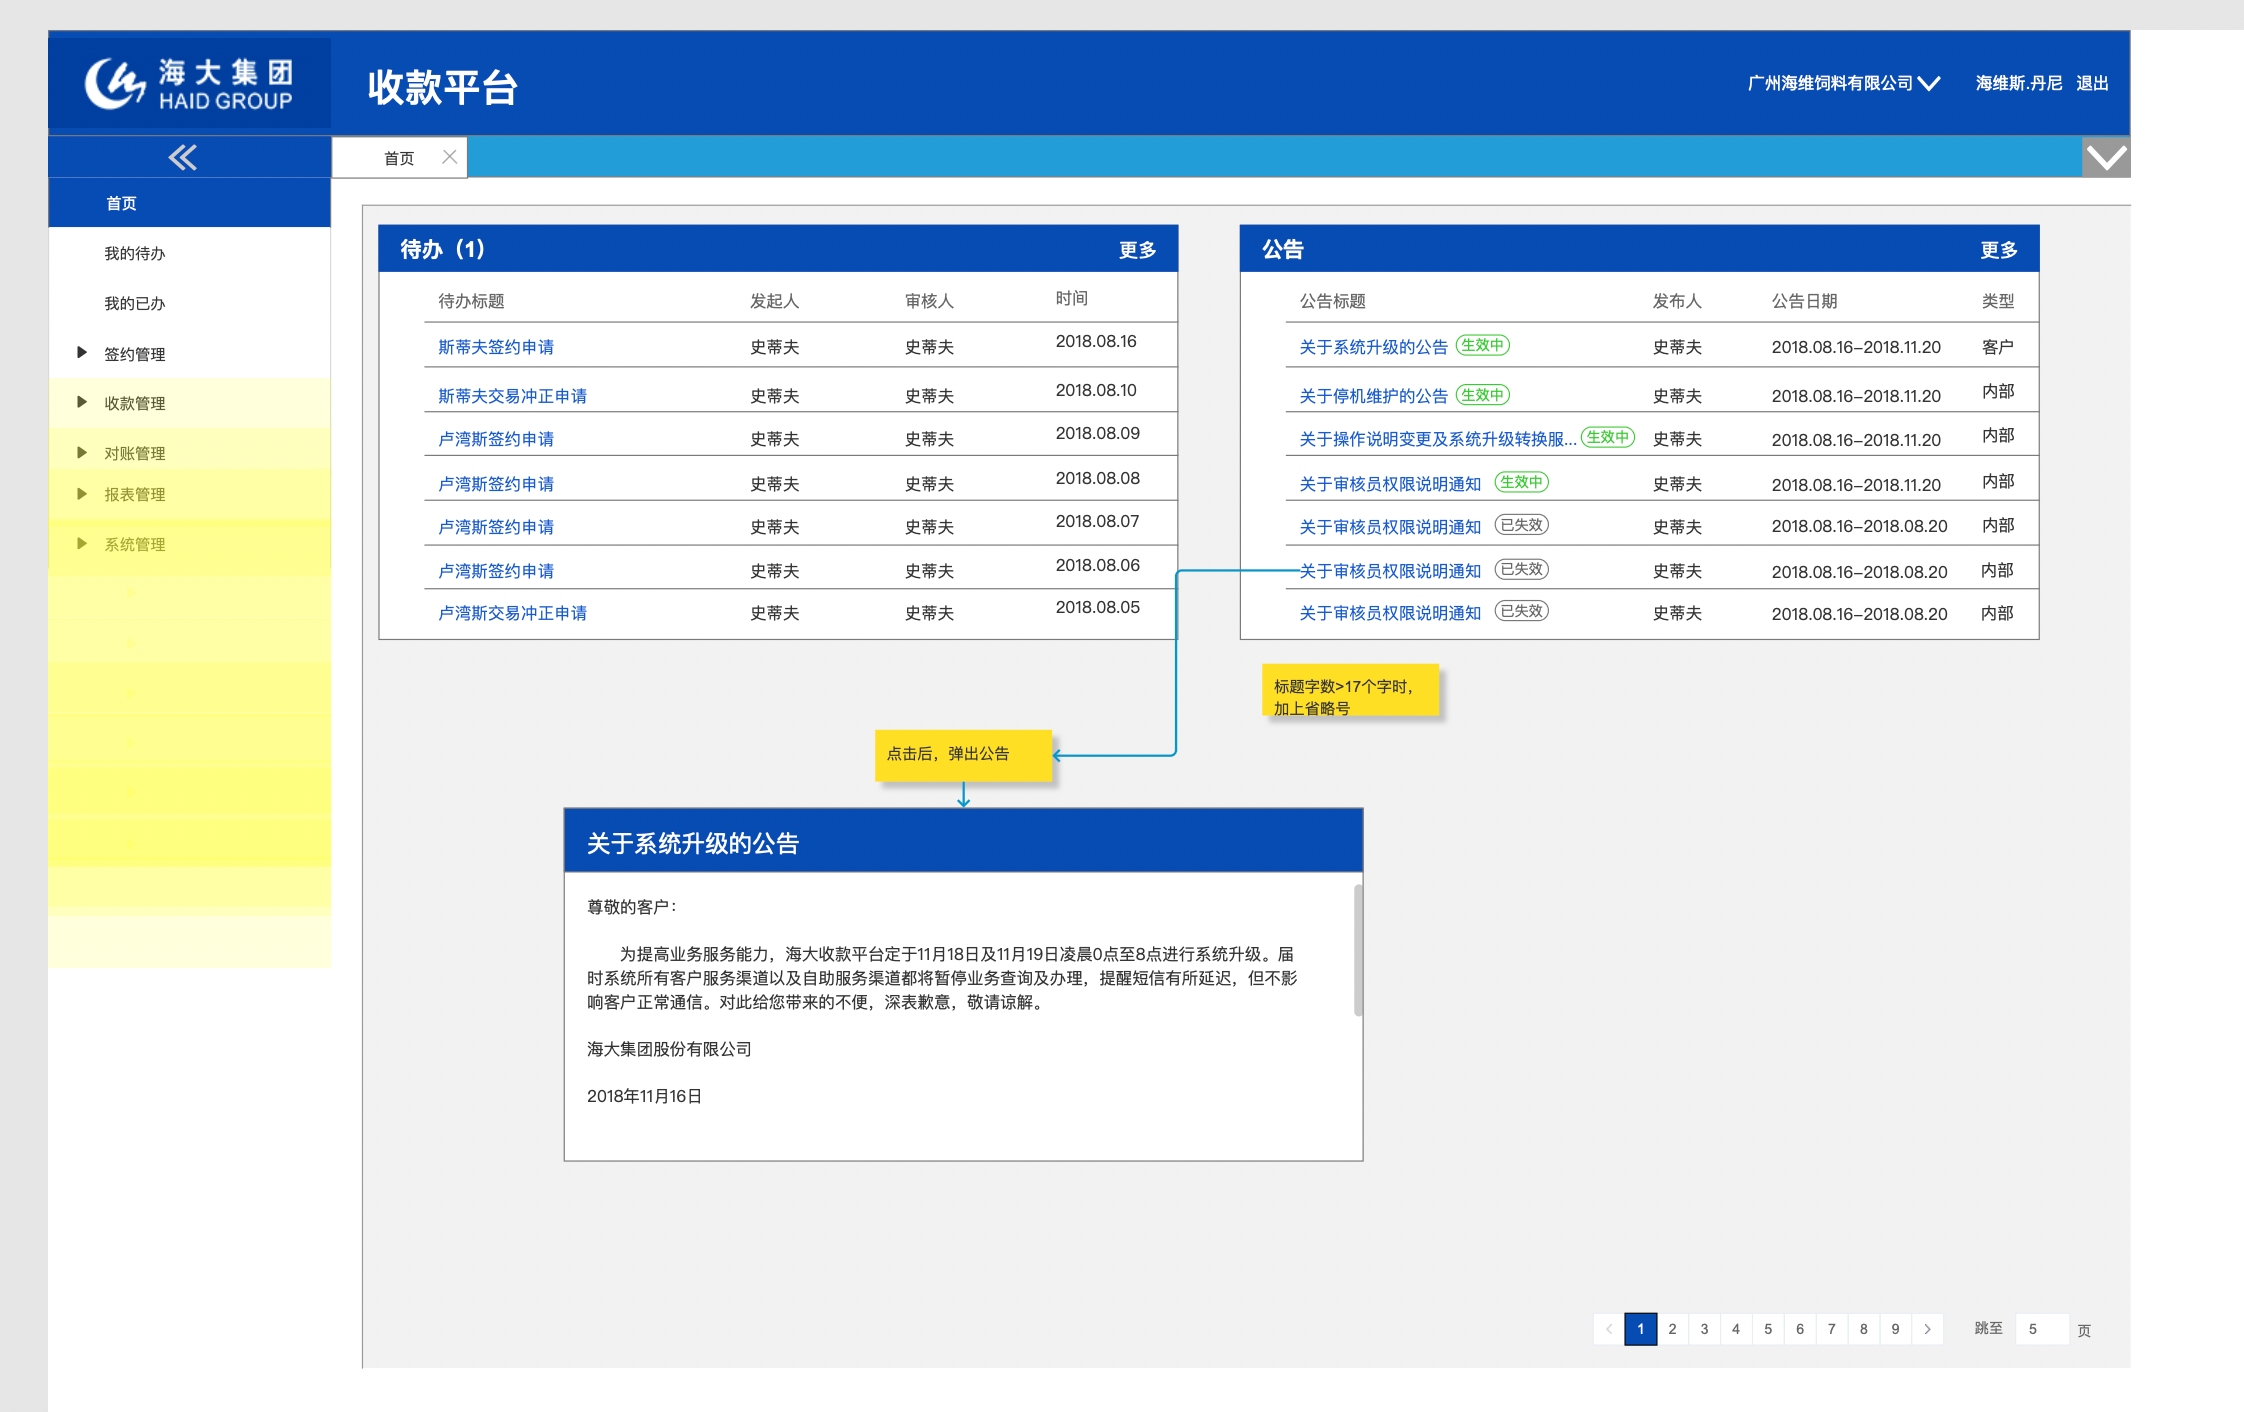Select page 9 in pagination
This screenshot has height=1412, width=2244.
point(1895,1329)
